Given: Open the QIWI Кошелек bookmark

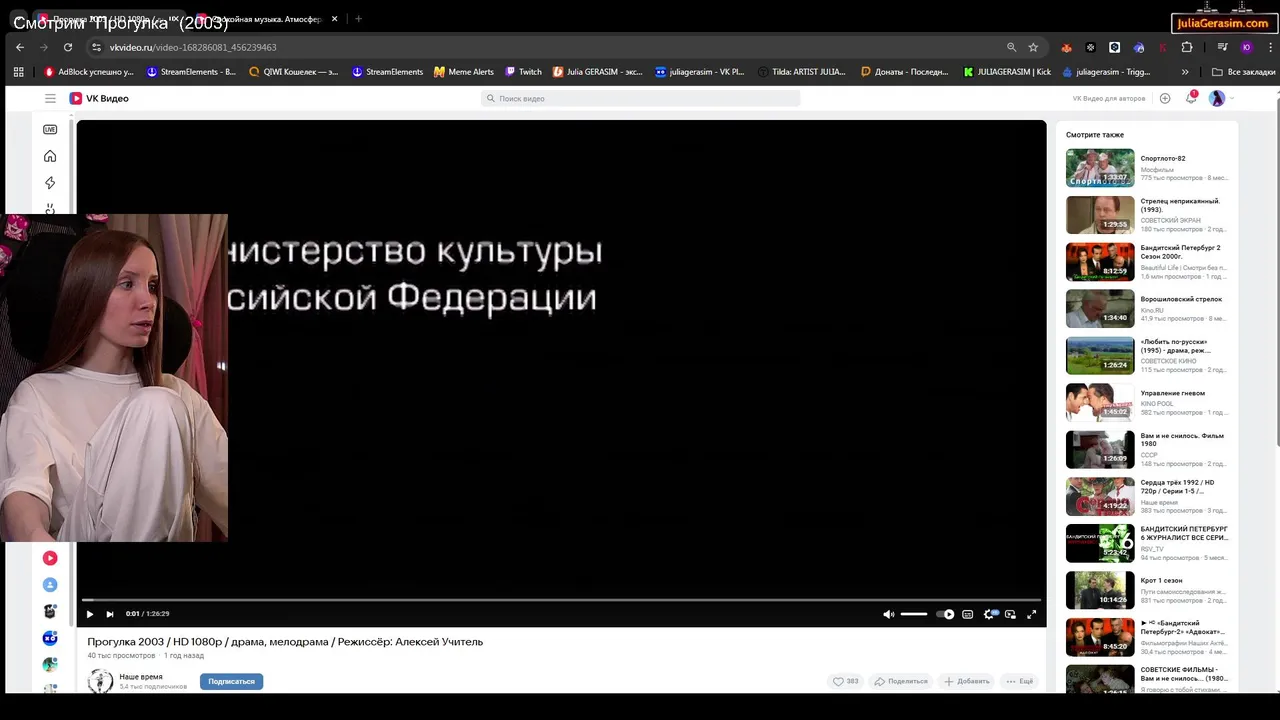Looking at the screenshot, I should click(x=294, y=72).
